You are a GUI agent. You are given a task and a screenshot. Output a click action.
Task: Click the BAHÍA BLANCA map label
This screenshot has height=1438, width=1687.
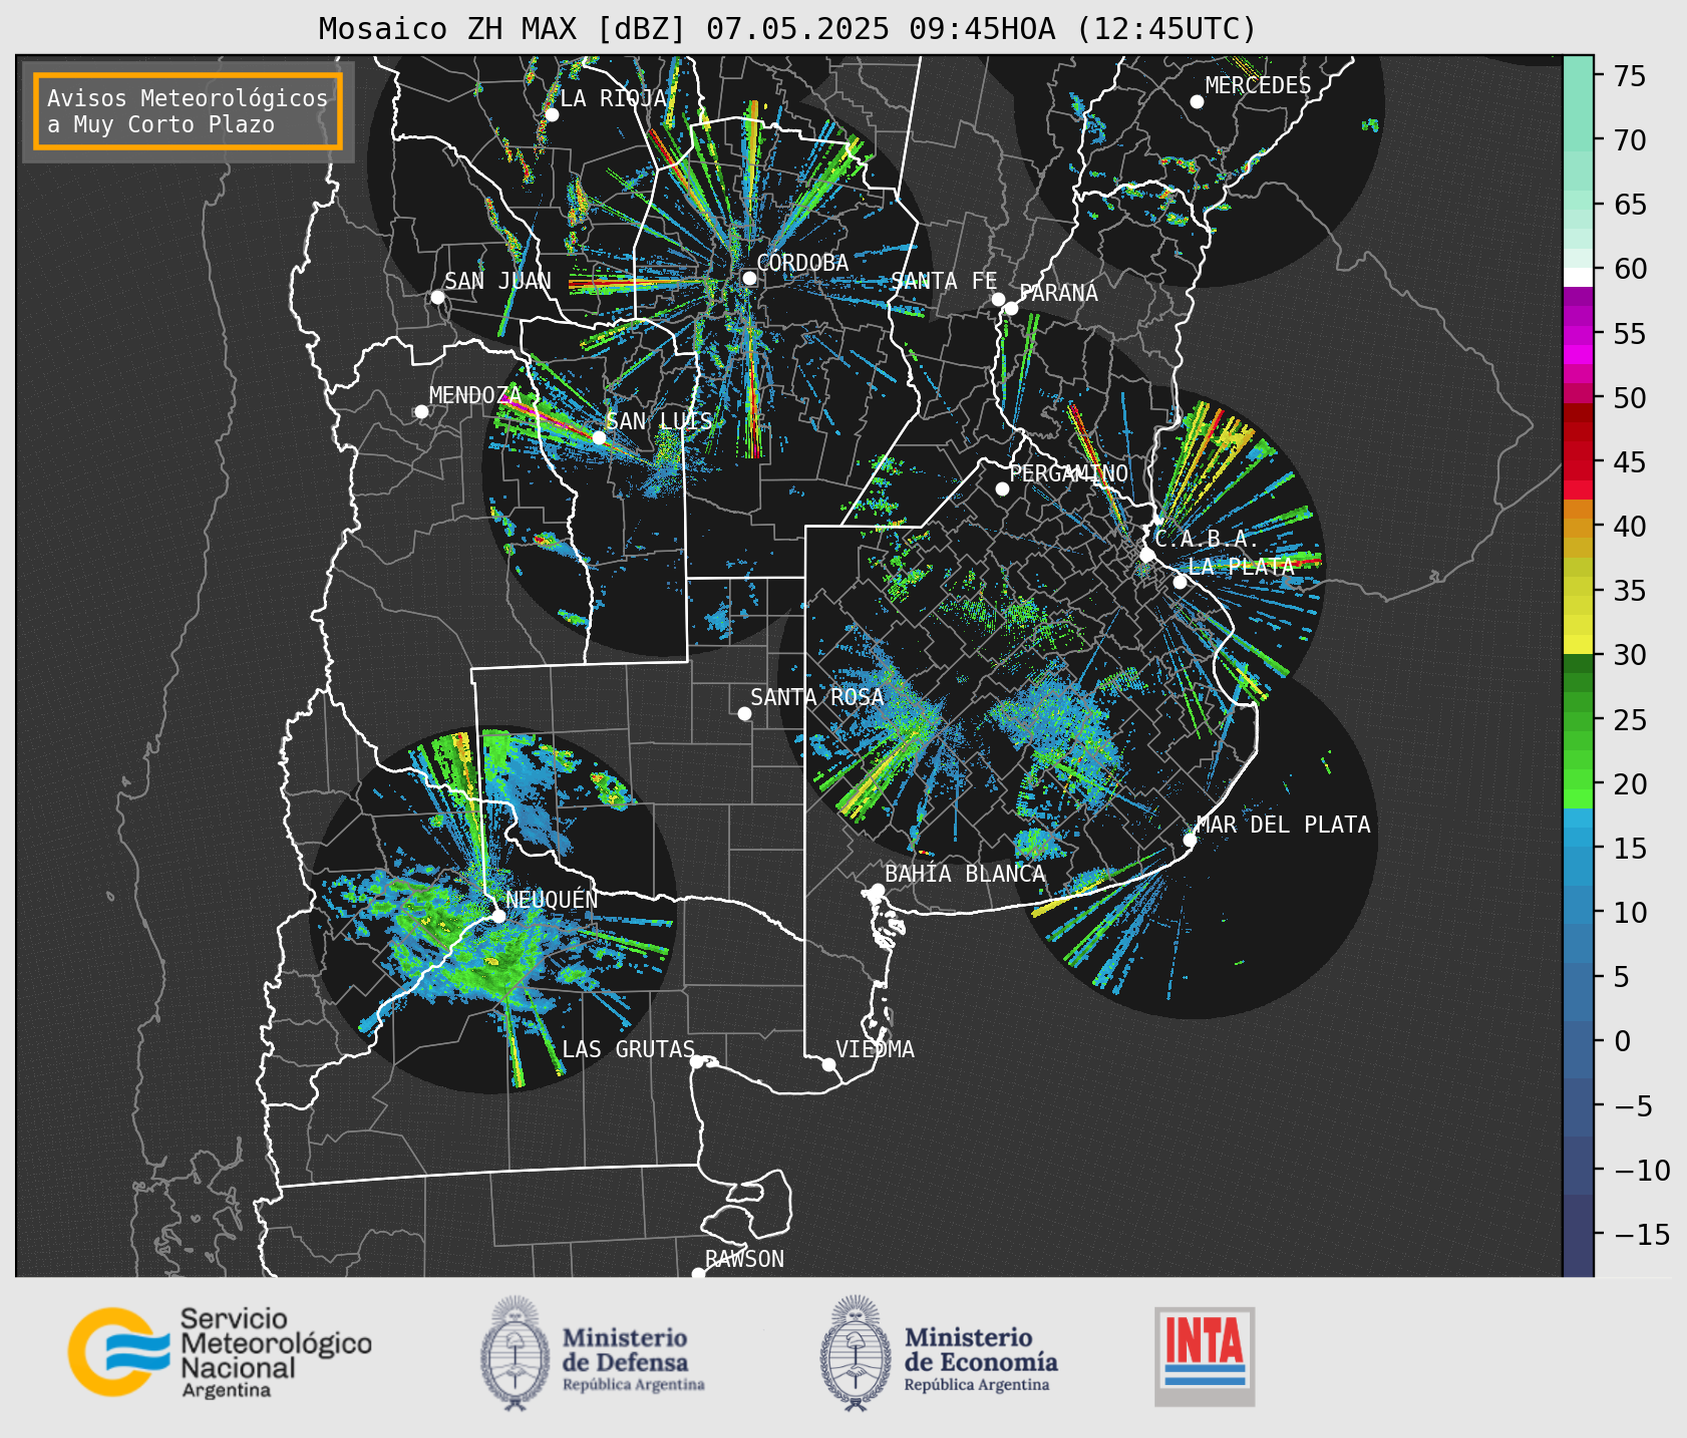tap(965, 873)
